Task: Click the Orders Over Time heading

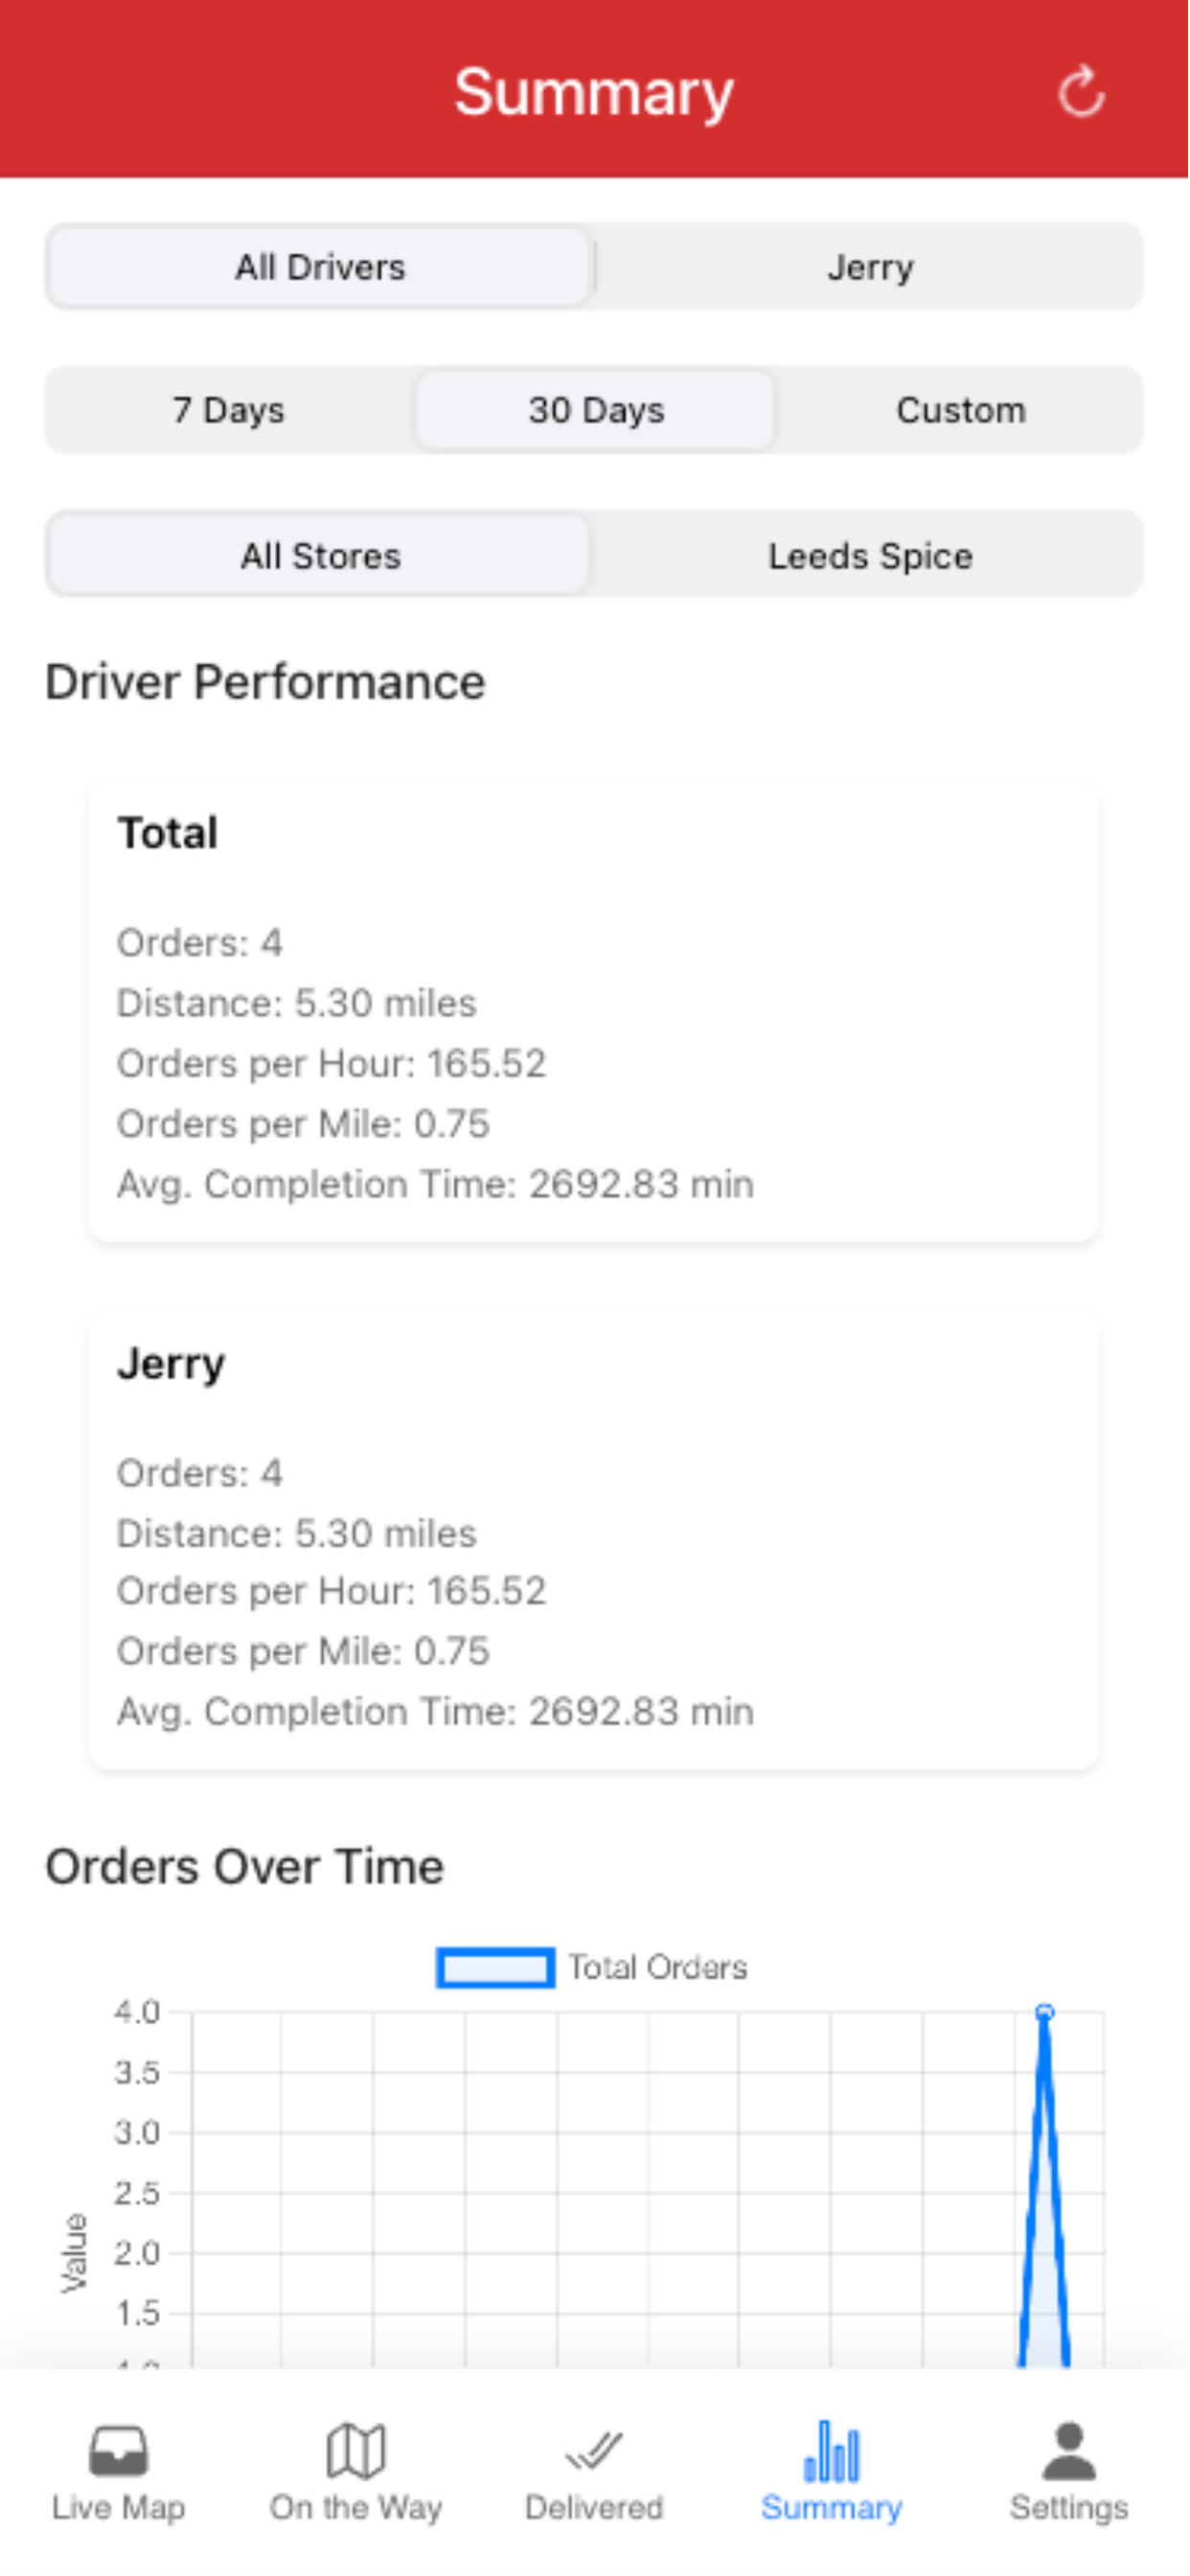Action: 245,1866
